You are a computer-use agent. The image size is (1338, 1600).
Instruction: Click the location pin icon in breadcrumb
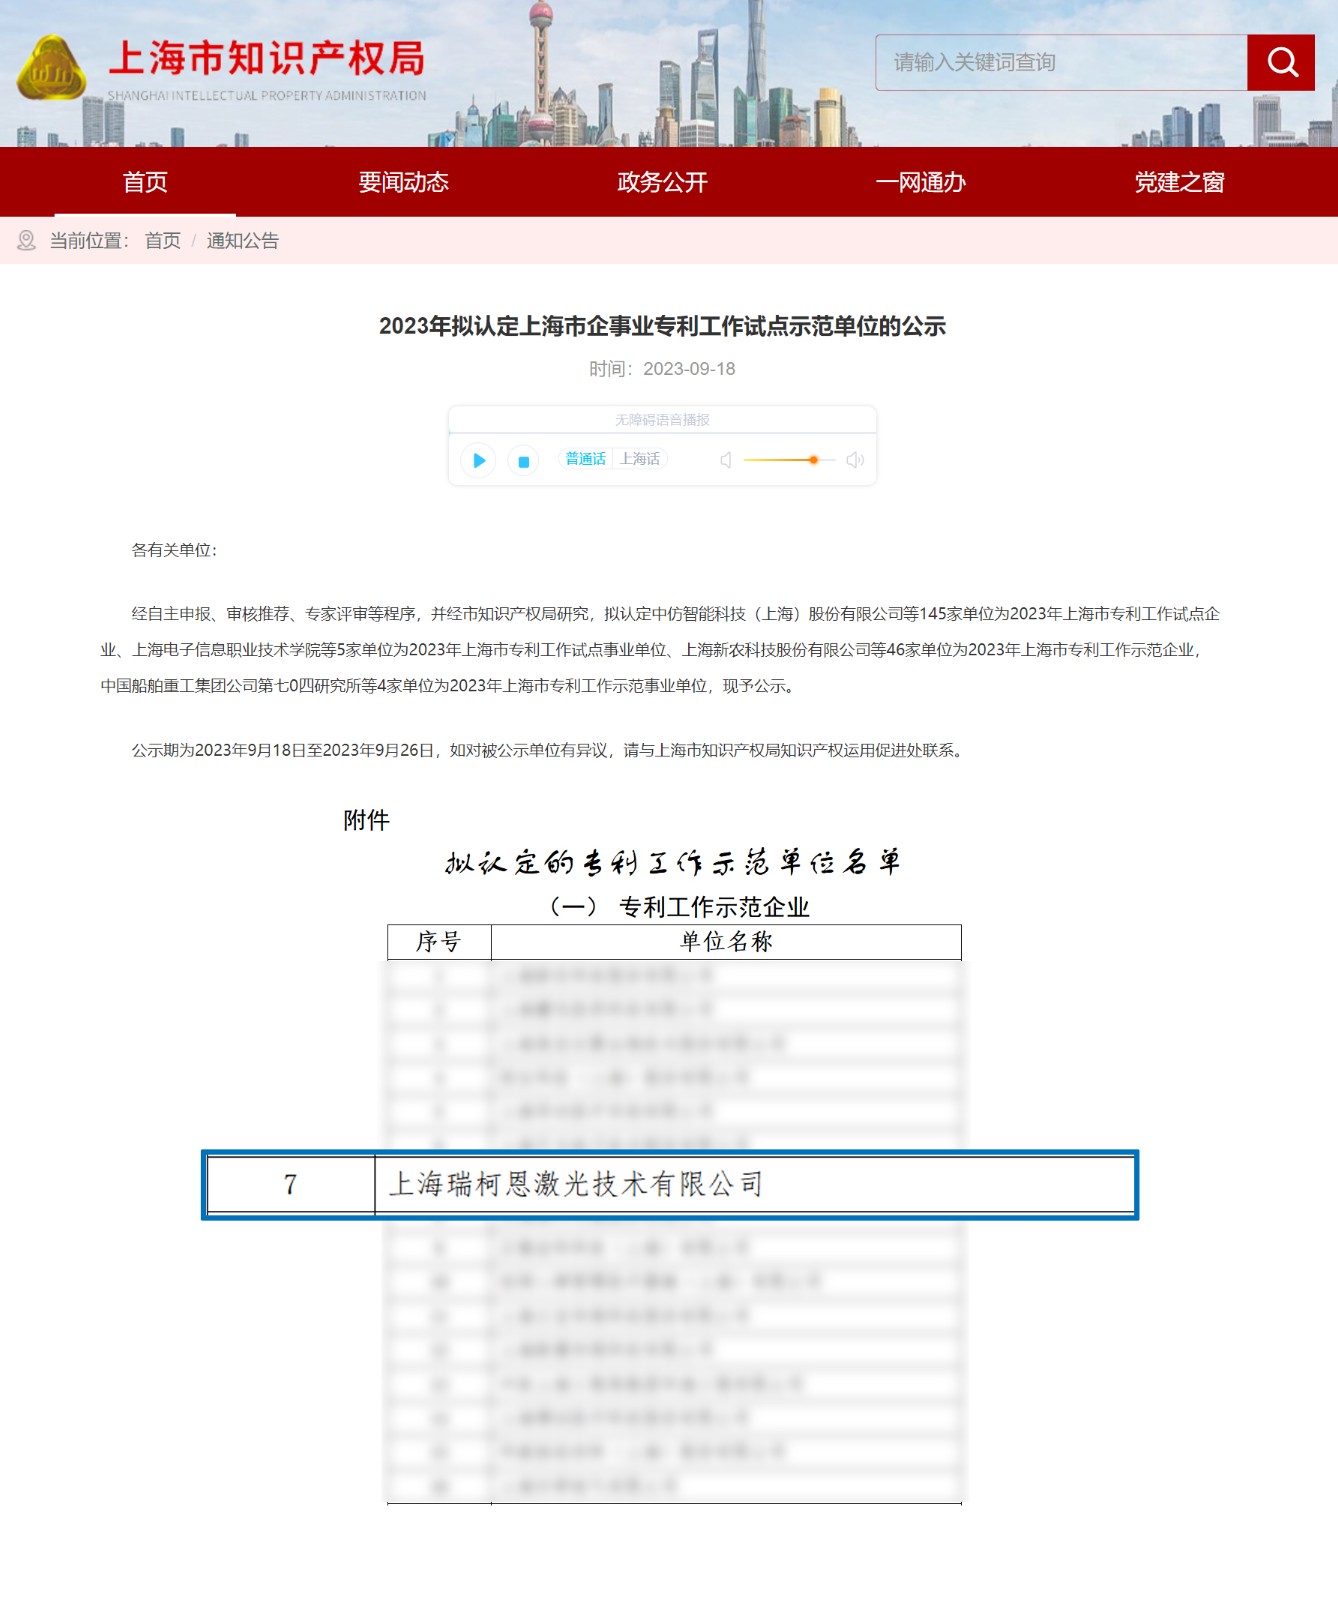pos(27,241)
